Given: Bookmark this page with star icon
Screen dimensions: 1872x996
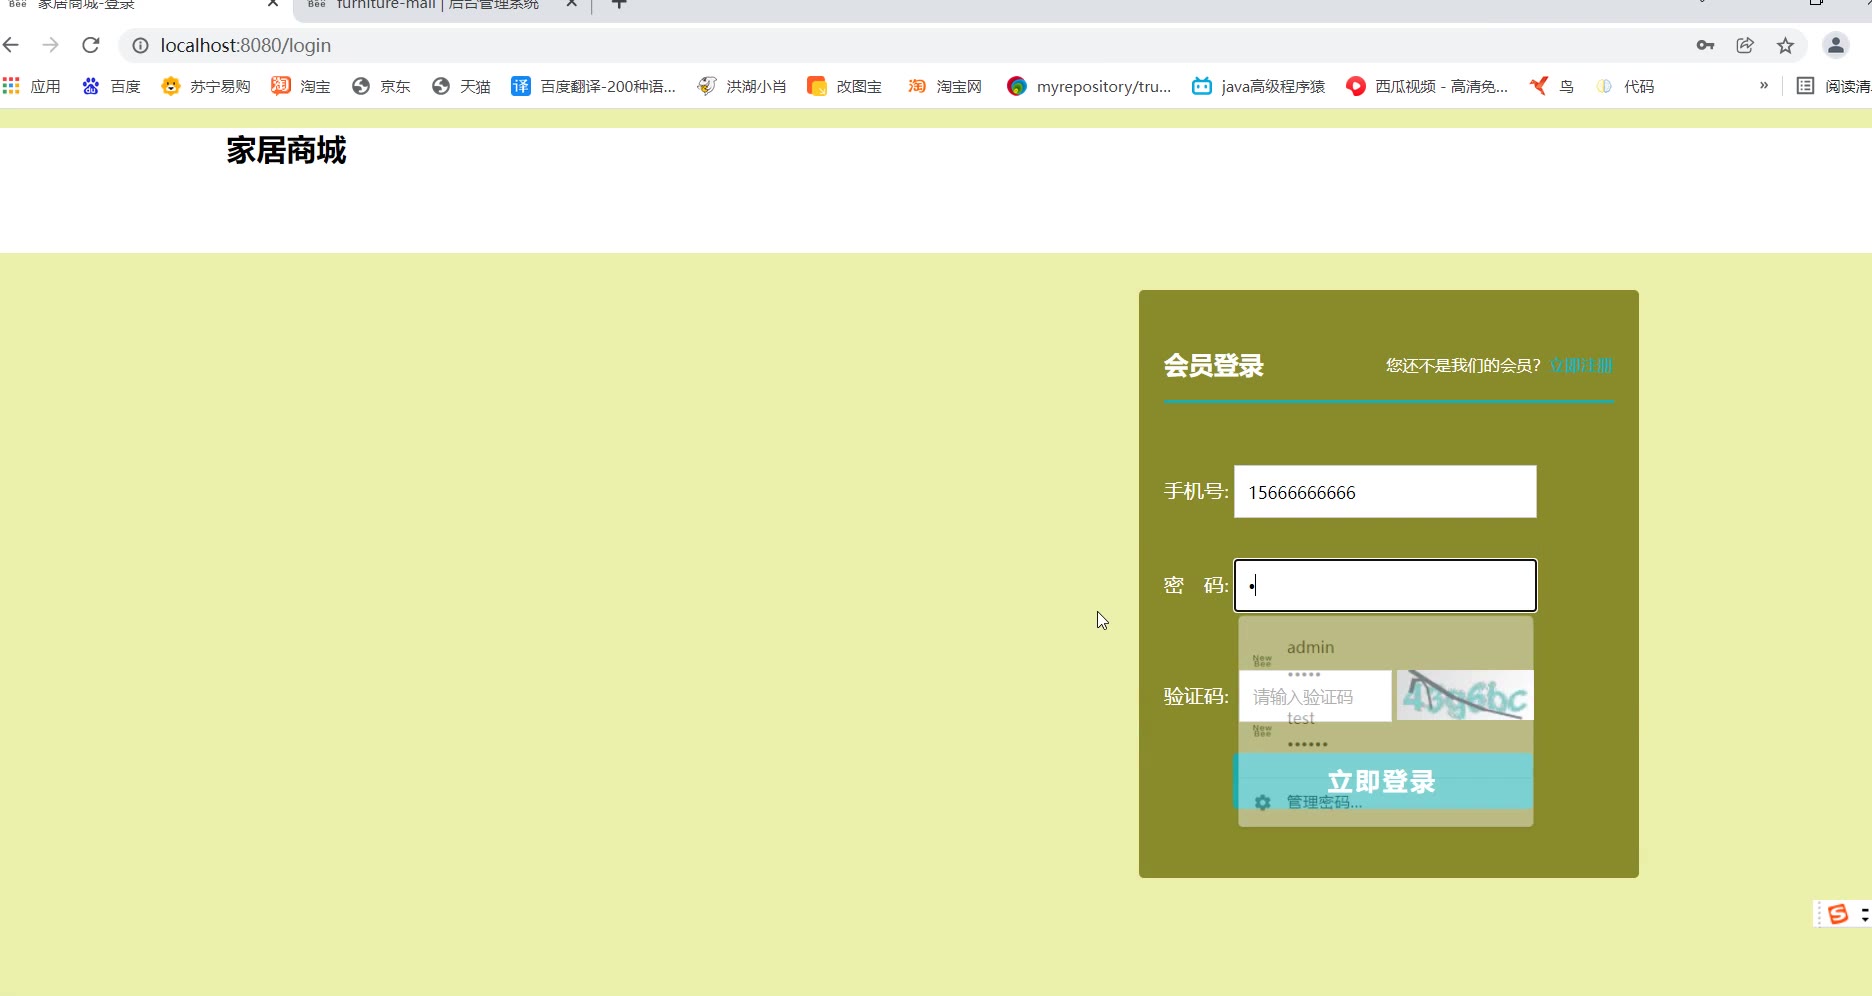Looking at the screenshot, I should pyautogui.click(x=1785, y=45).
